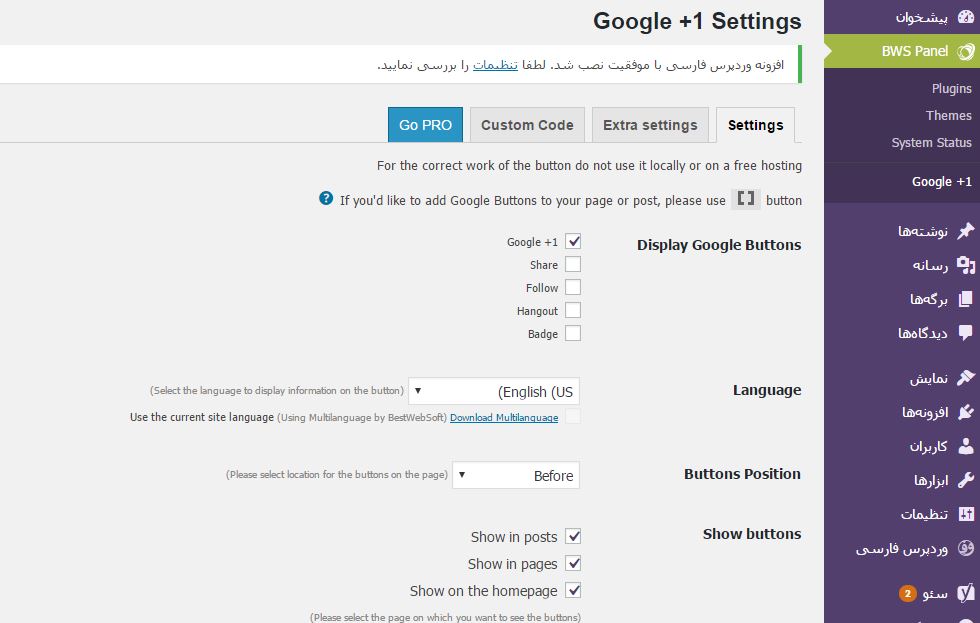
Task: Click the blue question mark help icon
Action: [326, 198]
